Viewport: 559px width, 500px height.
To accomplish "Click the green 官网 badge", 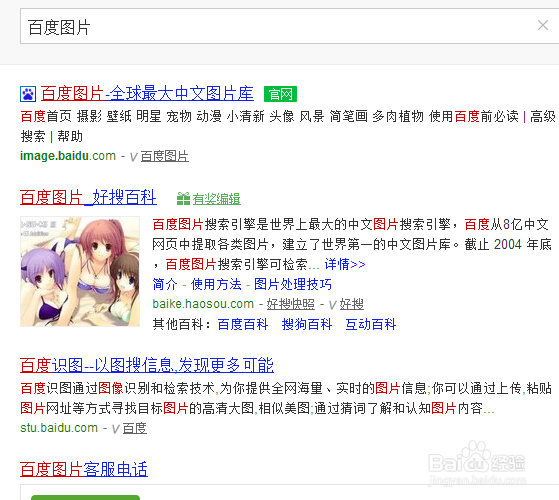I will tap(280, 94).
